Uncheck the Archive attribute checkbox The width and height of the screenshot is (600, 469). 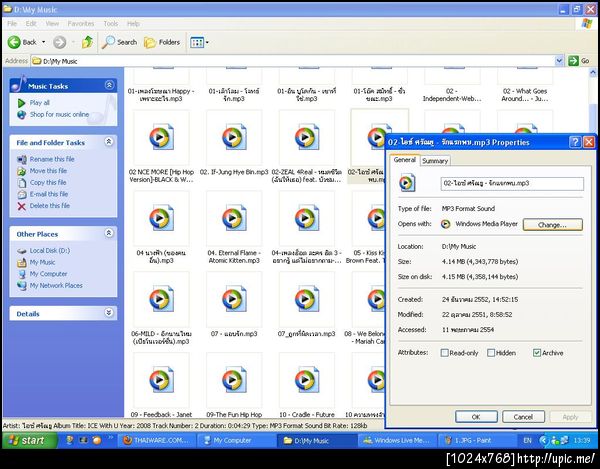tap(537, 353)
